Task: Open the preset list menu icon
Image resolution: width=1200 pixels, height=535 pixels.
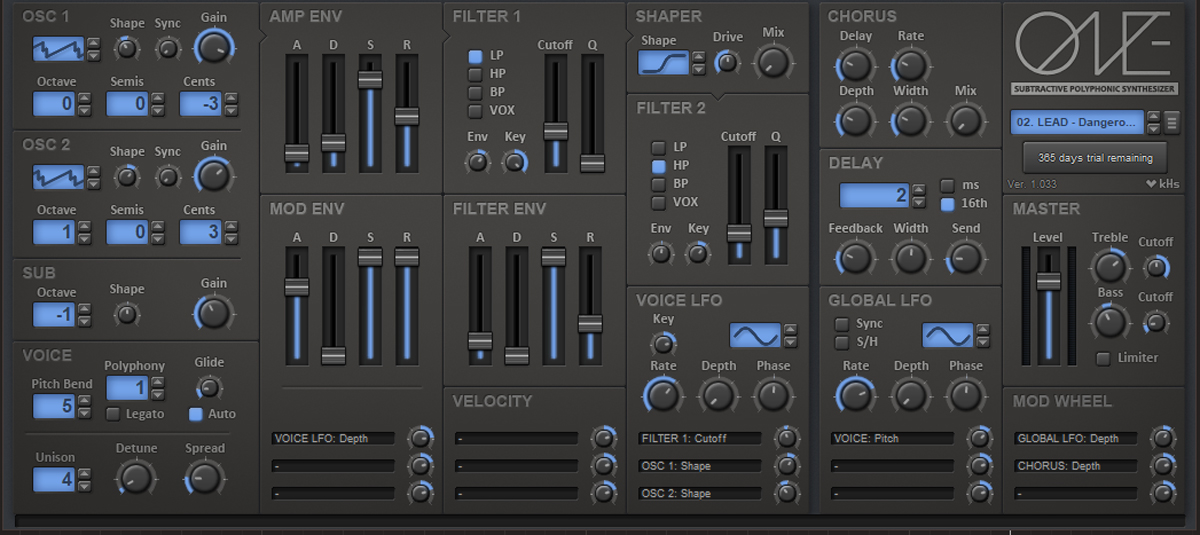Action: [x=1172, y=122]
